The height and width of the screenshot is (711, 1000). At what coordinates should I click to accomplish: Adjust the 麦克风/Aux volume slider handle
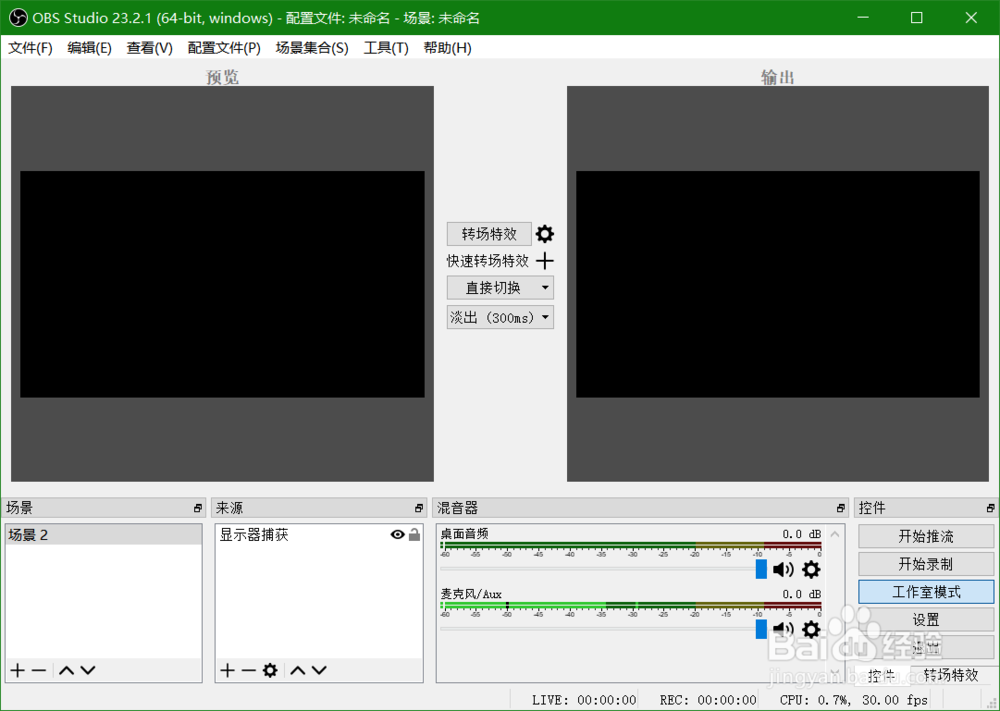(x=761, y=629)
